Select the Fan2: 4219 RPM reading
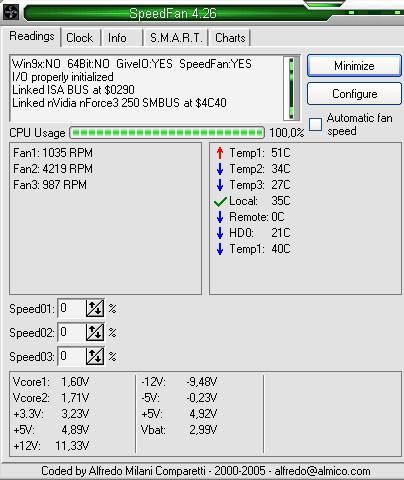This screenshot has height=480, width=404. click(x=53, y=169)
